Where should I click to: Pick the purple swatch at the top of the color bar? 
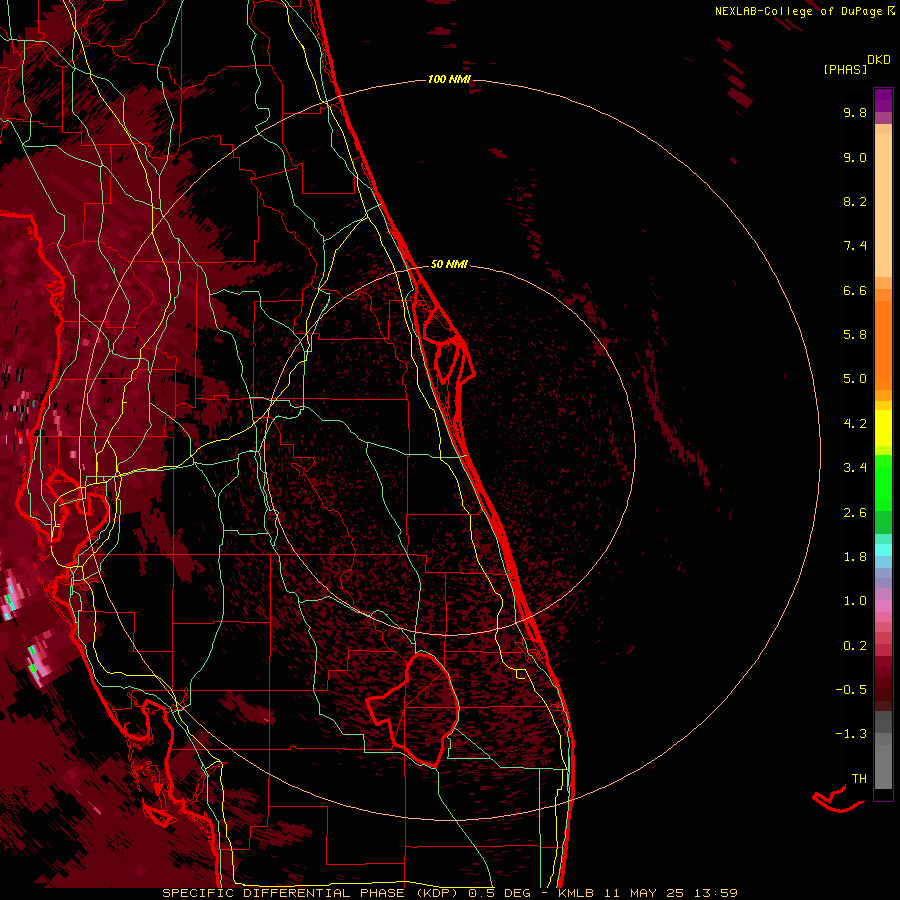(883, 100)
